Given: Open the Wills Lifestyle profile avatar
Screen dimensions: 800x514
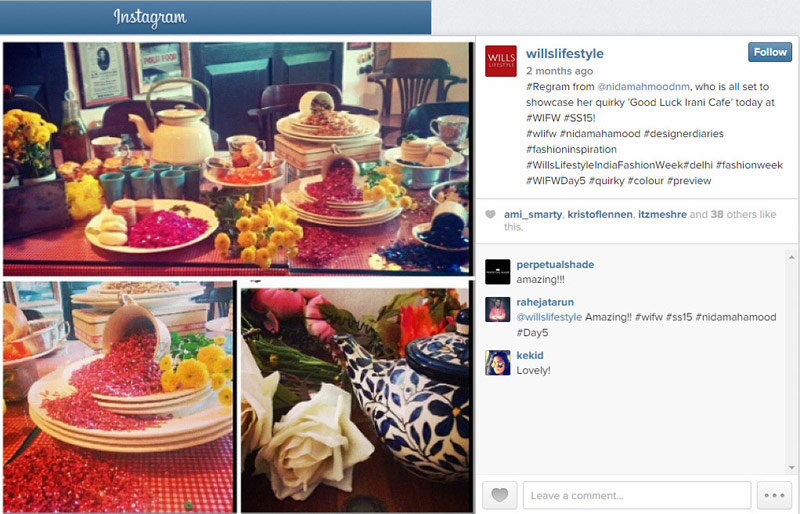Looking at the screenshot, I should (x=501, y=61).
